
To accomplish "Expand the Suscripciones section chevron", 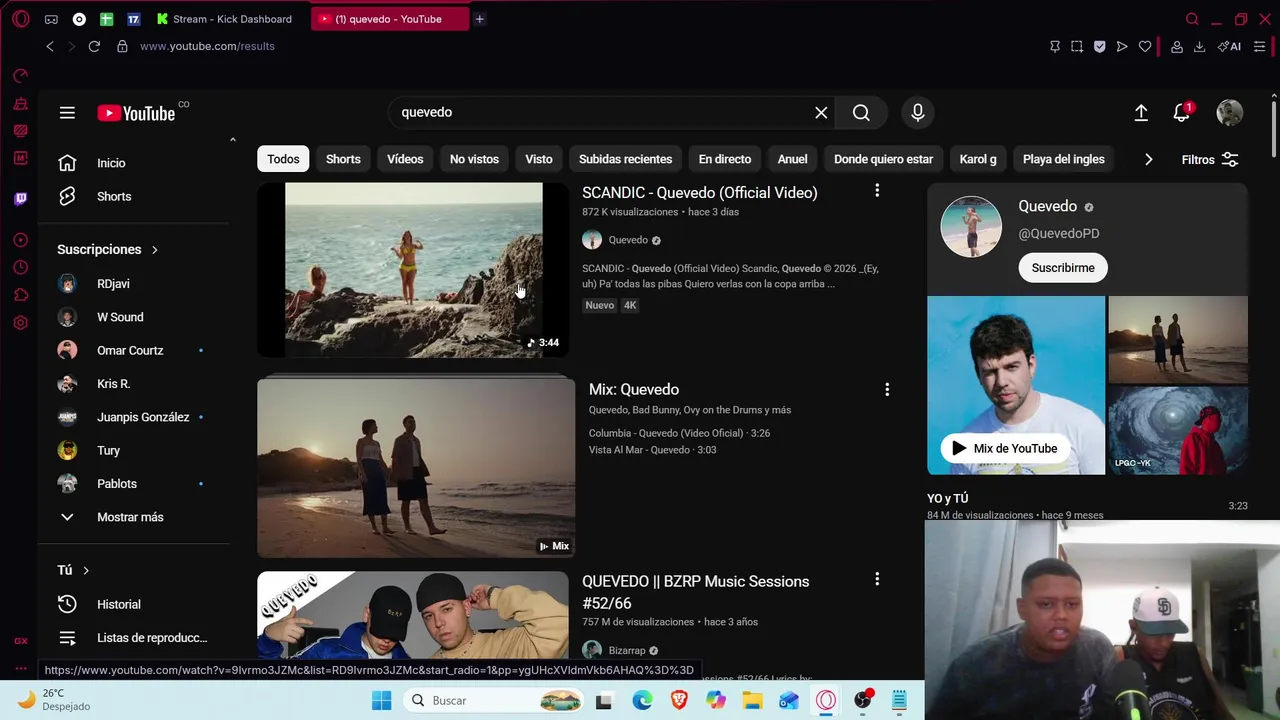I will [x=154, y=250].
